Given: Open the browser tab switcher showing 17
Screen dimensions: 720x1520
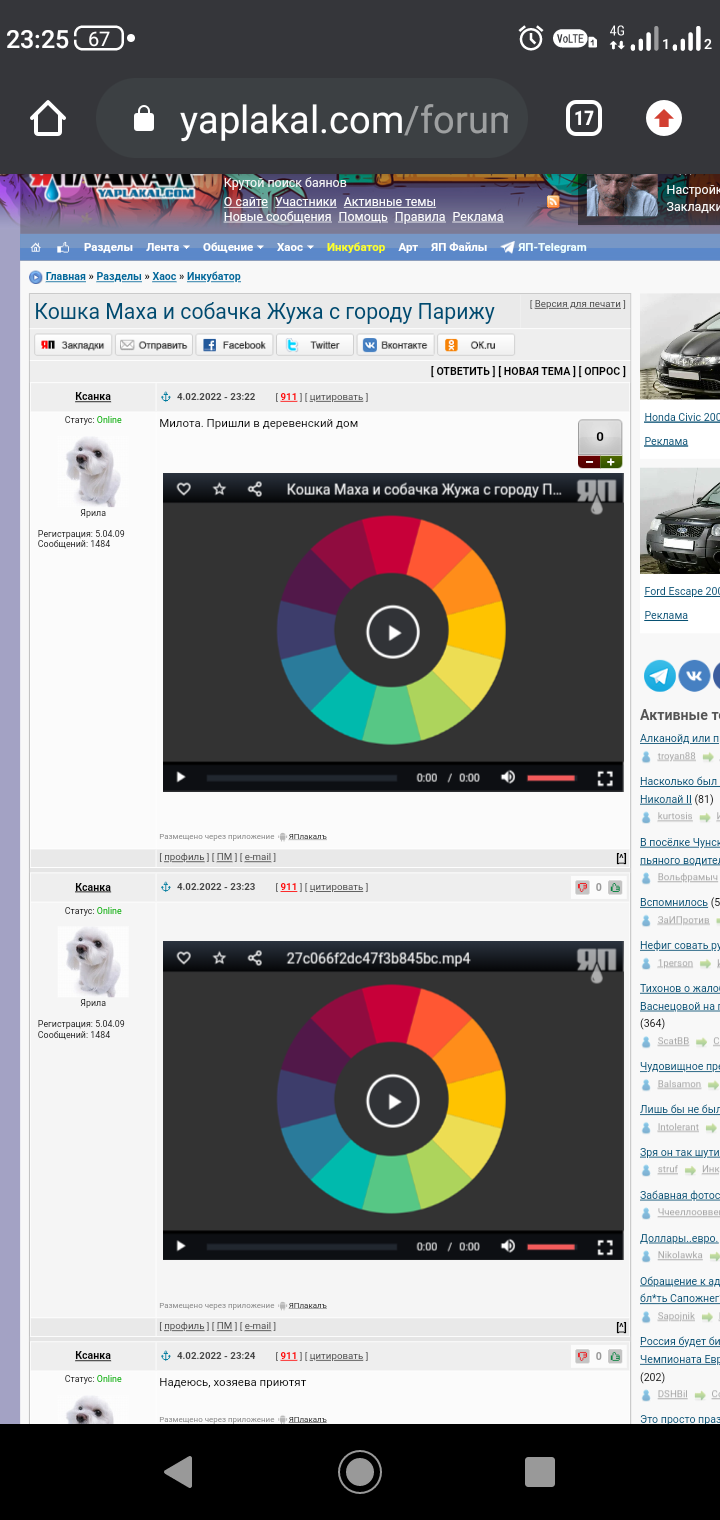Looking at the screenshot, I should 584,120.
